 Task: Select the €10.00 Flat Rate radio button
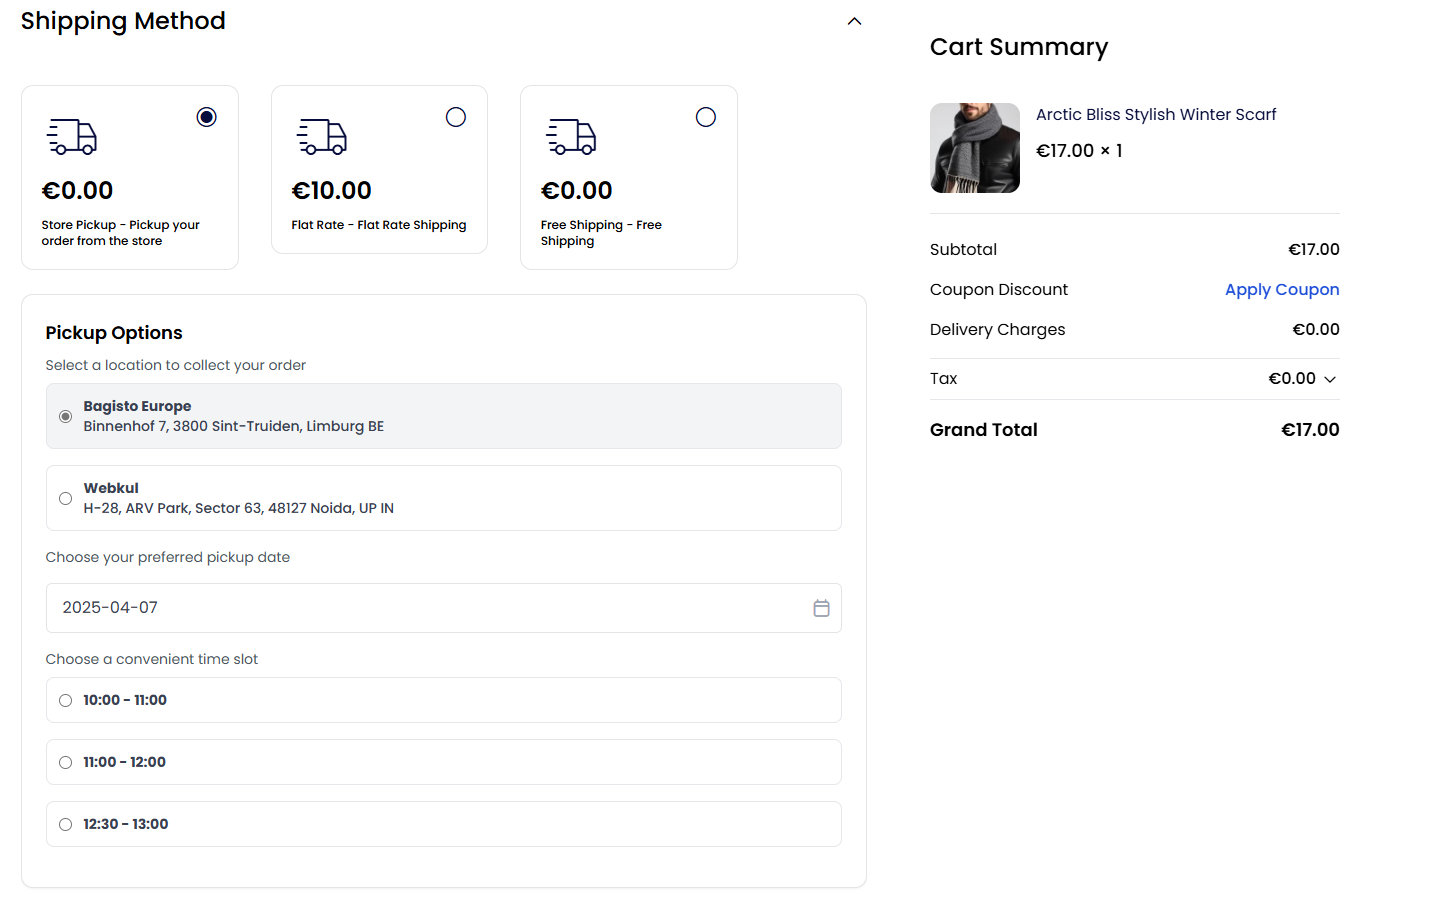click(456, 117)
